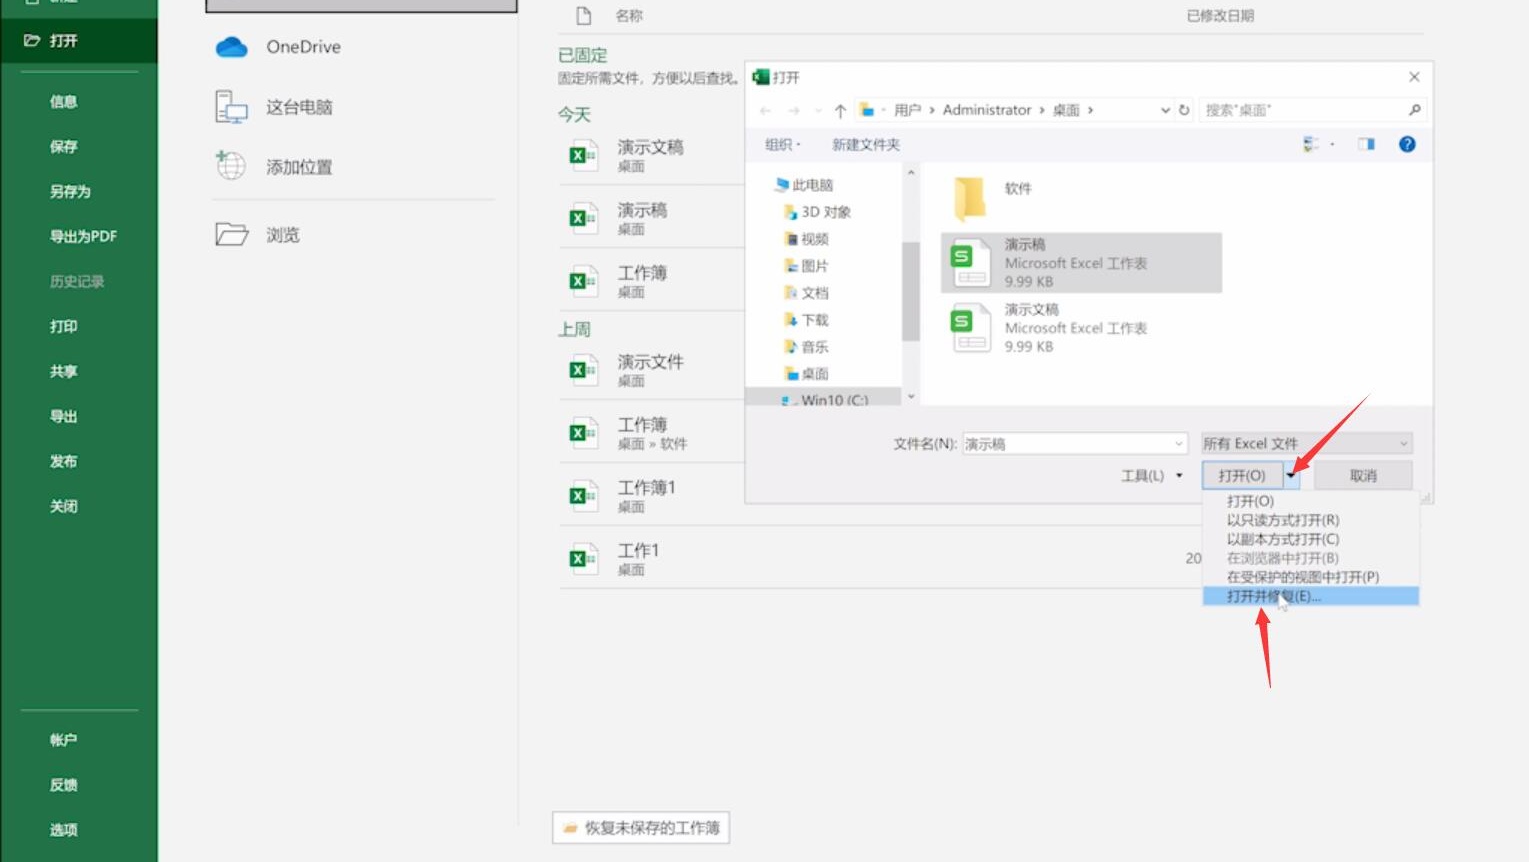Expand the address bar history dropdown

pyautogui.click(x=1165, y=110)
